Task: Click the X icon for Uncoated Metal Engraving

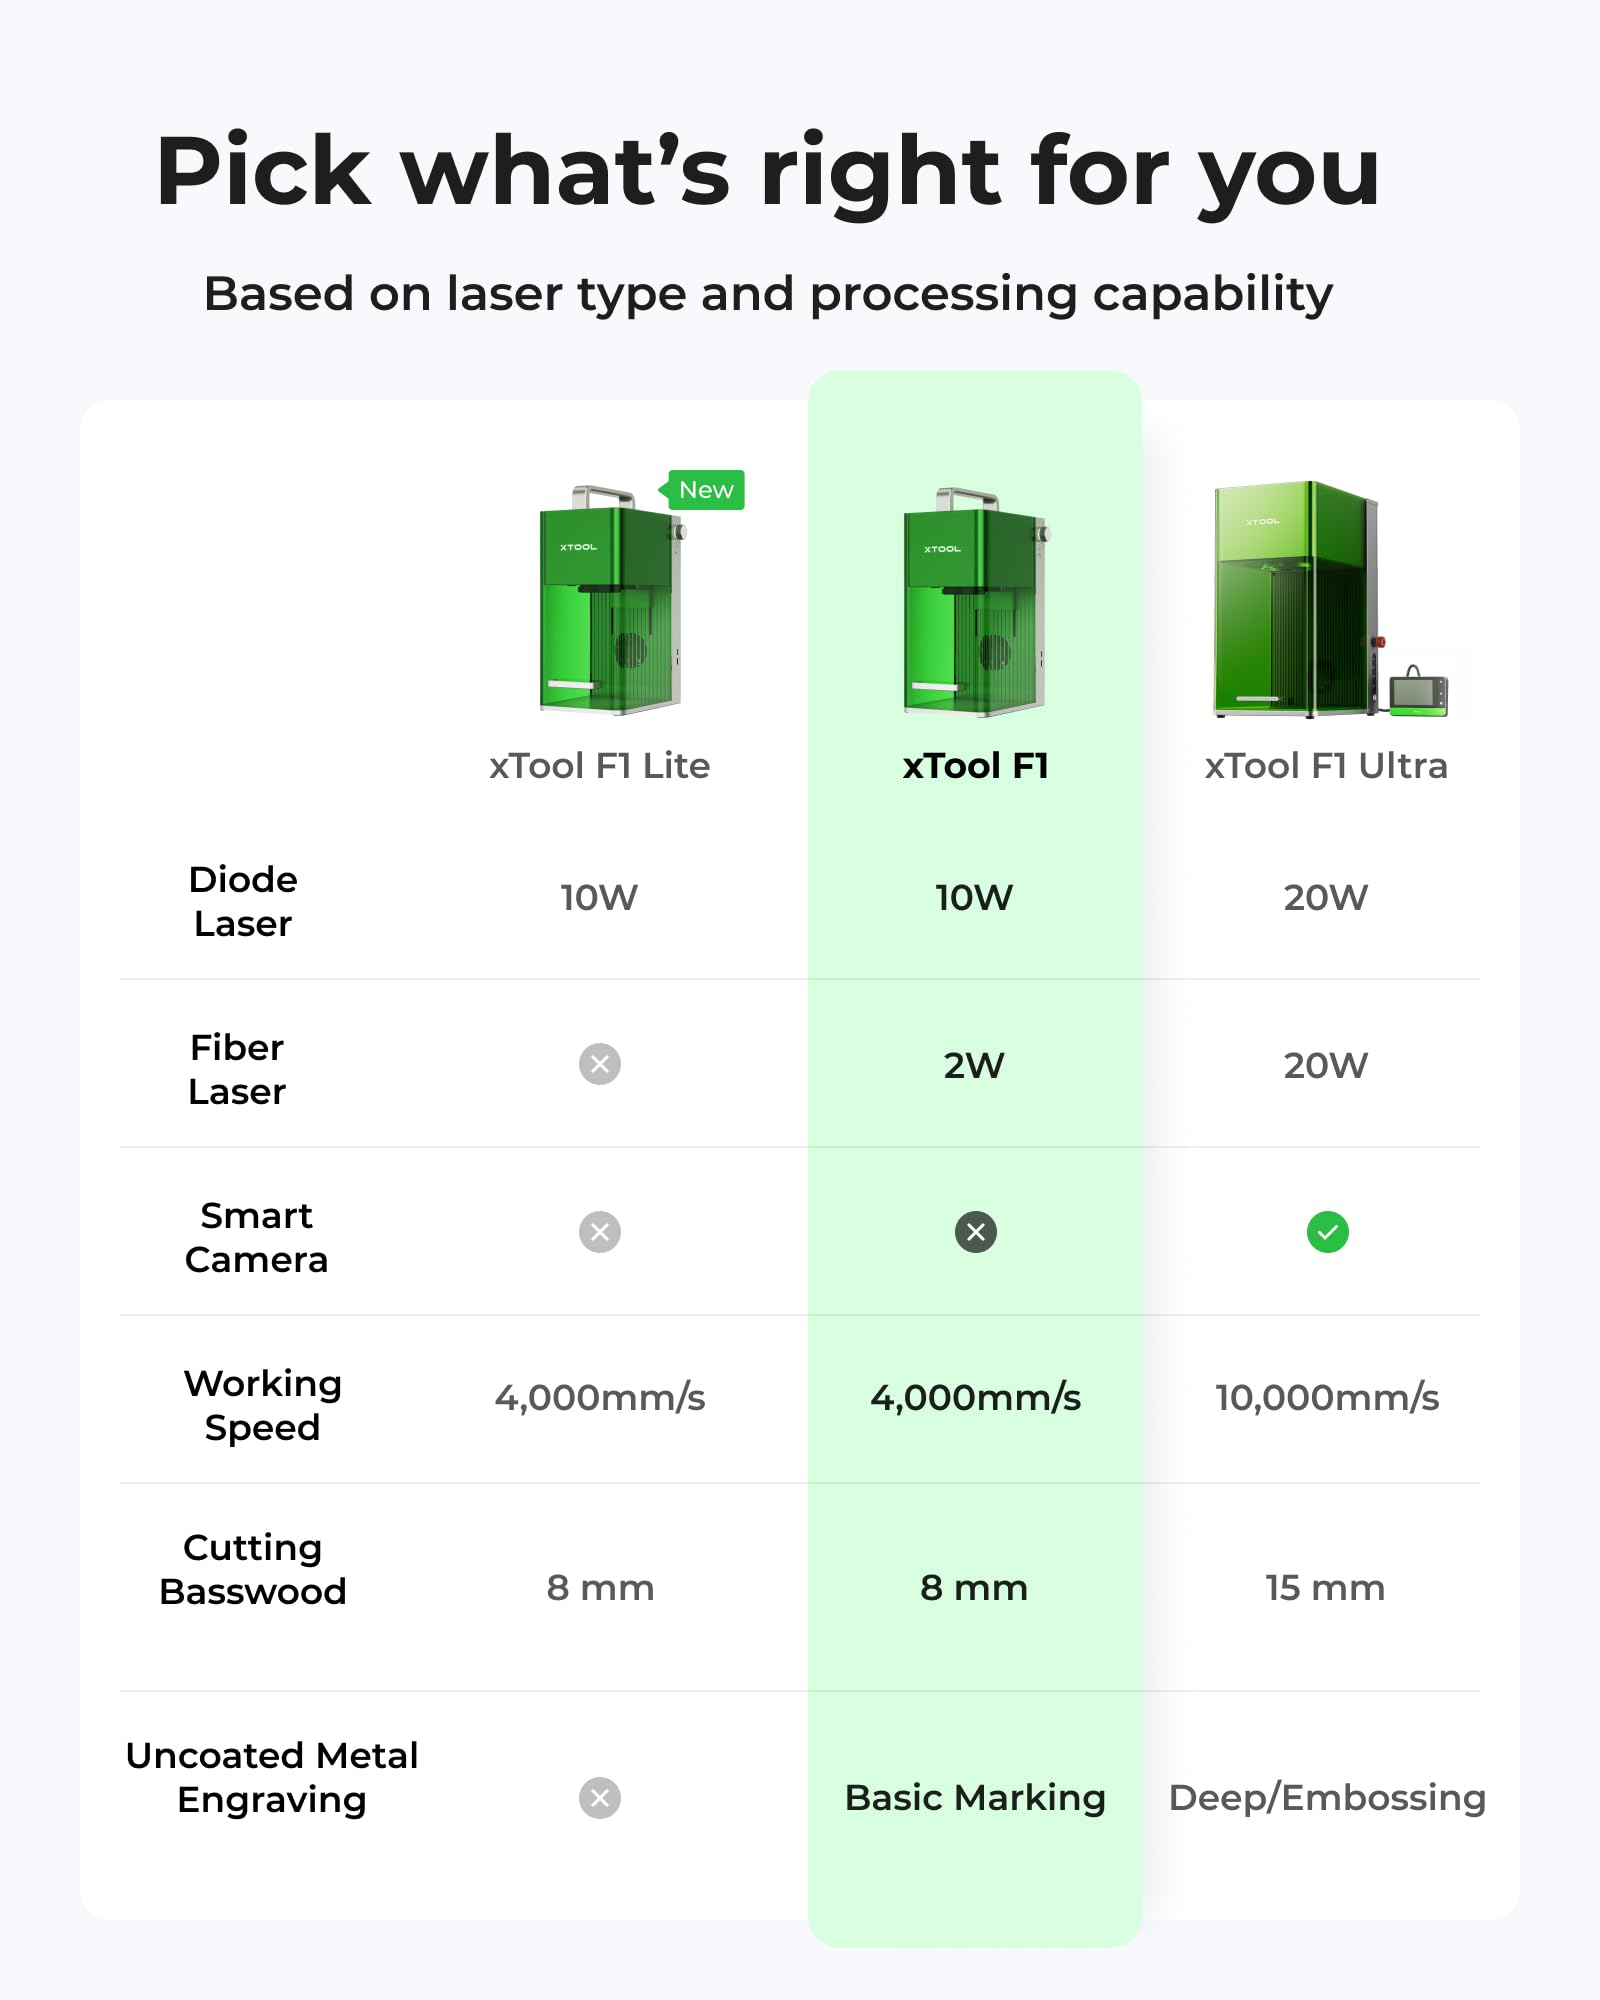Action: 600,1798
